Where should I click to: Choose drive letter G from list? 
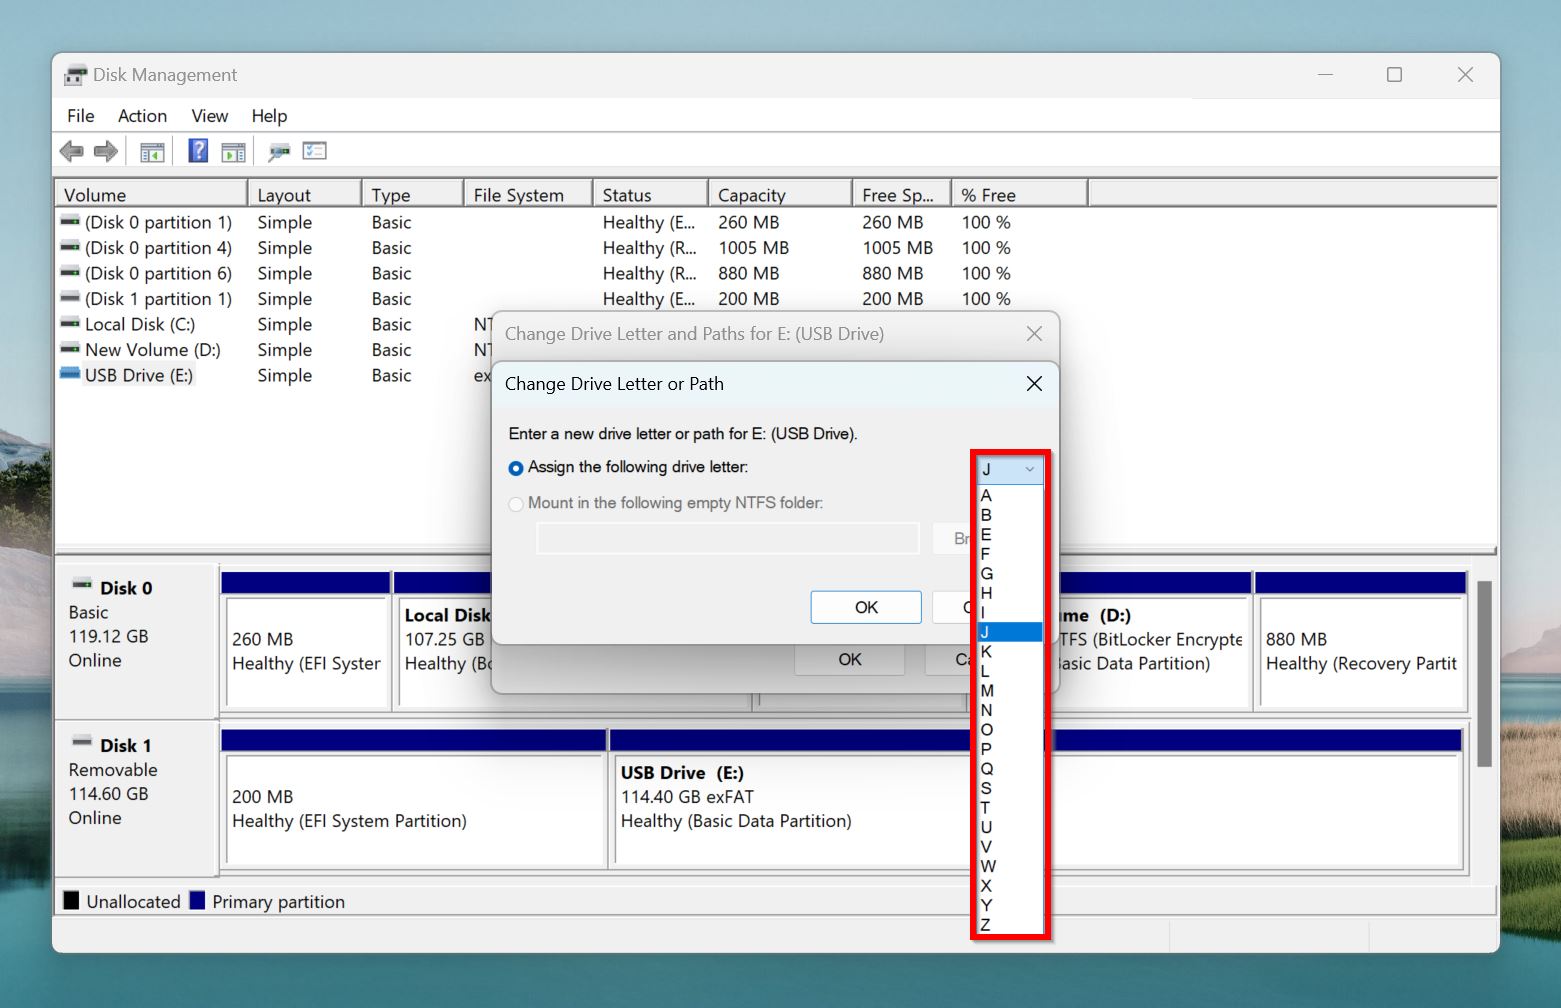pos(1010,574)
